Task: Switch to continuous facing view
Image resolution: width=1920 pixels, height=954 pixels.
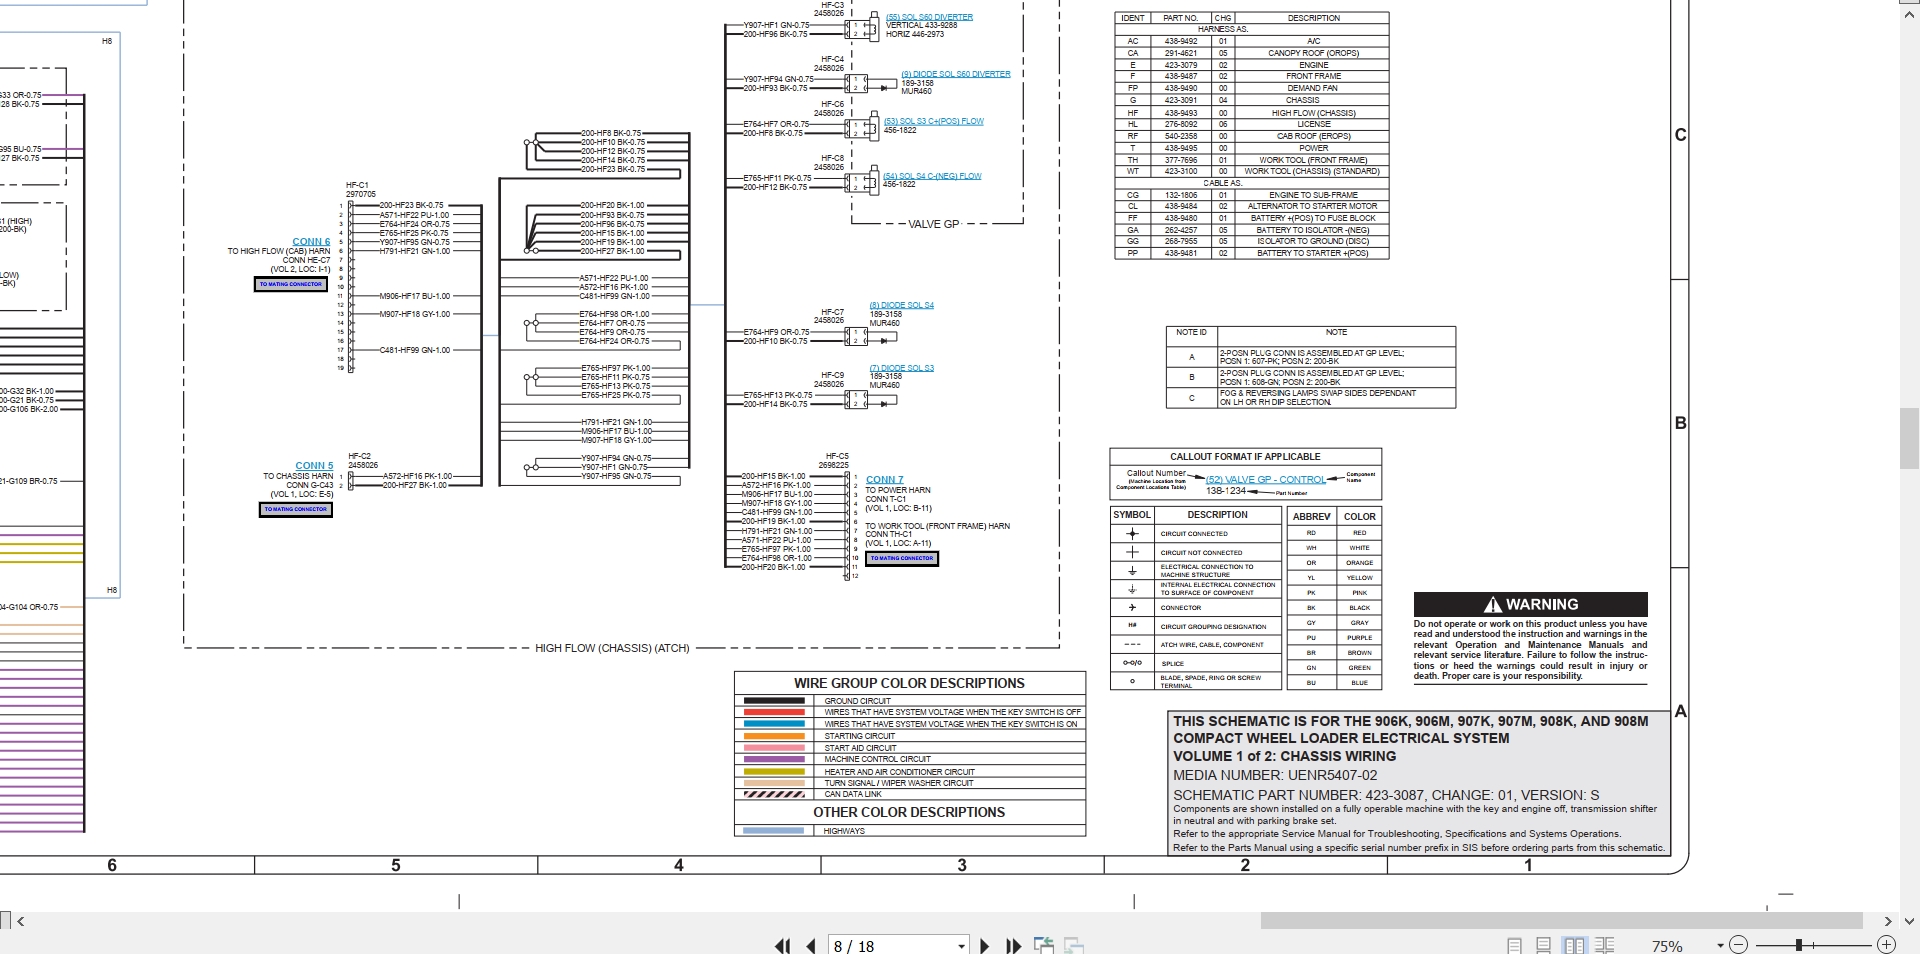Action: click(x=1605, y=945)
